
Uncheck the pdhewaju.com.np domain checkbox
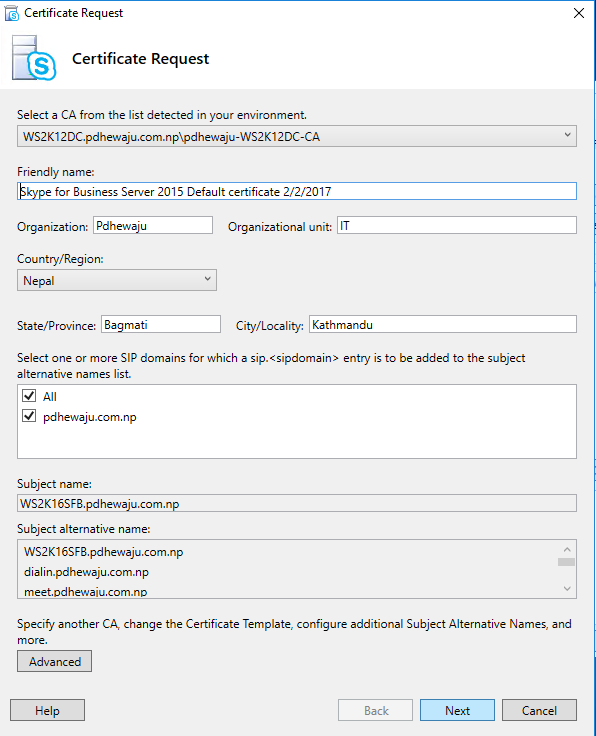click(29, 416)
